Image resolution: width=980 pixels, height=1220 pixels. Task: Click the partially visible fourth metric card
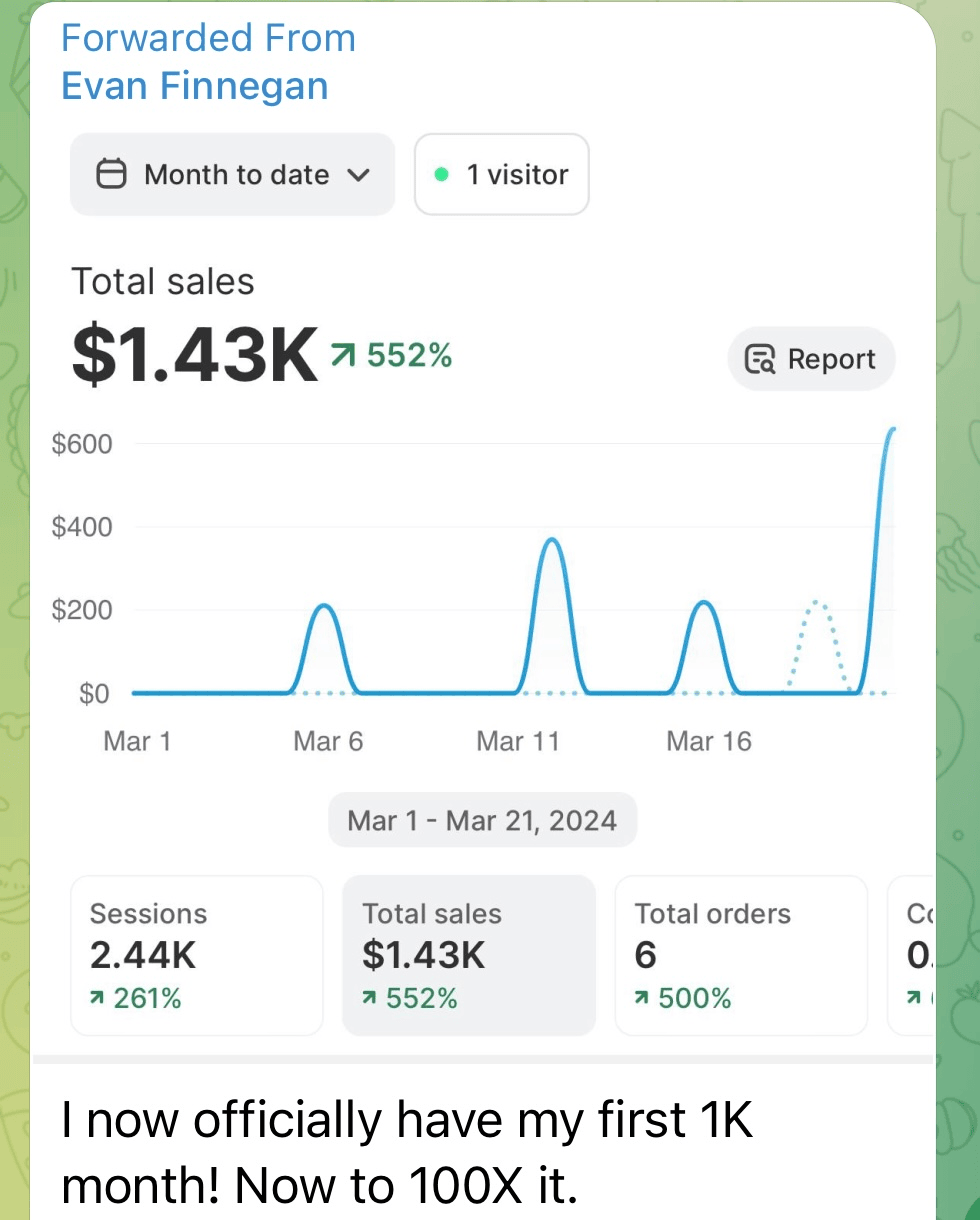911,955
